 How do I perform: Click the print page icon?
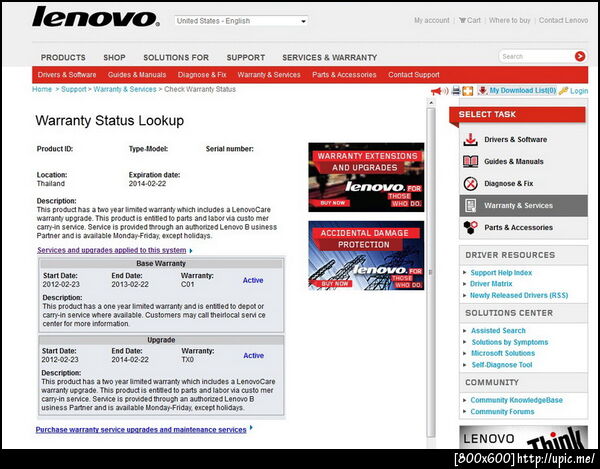coord(456,91)
